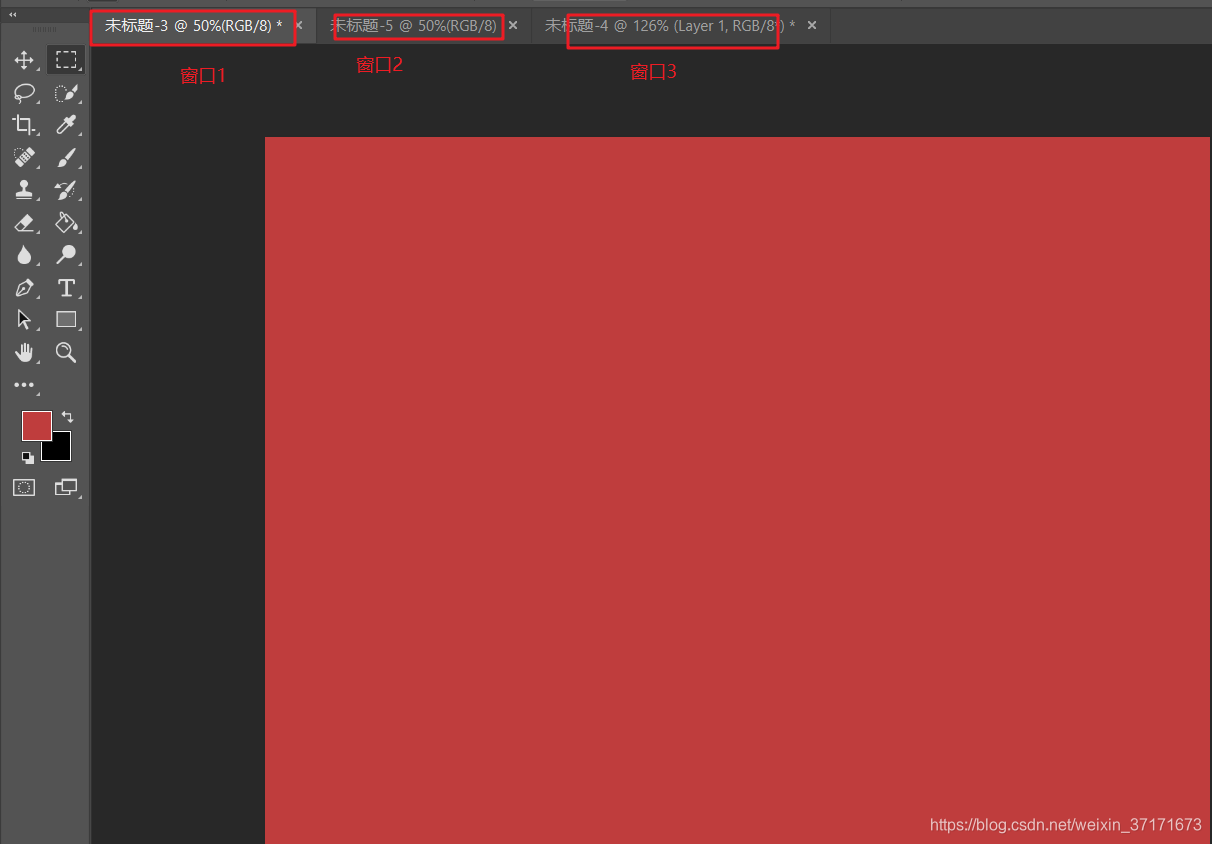Pick the Dodge tool
Screen dimensions: 1212x844
[66, 255]
